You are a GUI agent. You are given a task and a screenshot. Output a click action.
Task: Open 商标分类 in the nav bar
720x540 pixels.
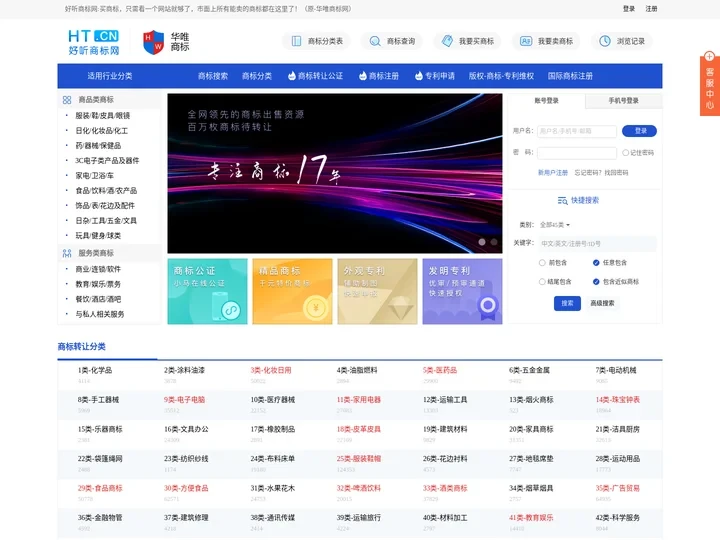click(x=257, y=76)
